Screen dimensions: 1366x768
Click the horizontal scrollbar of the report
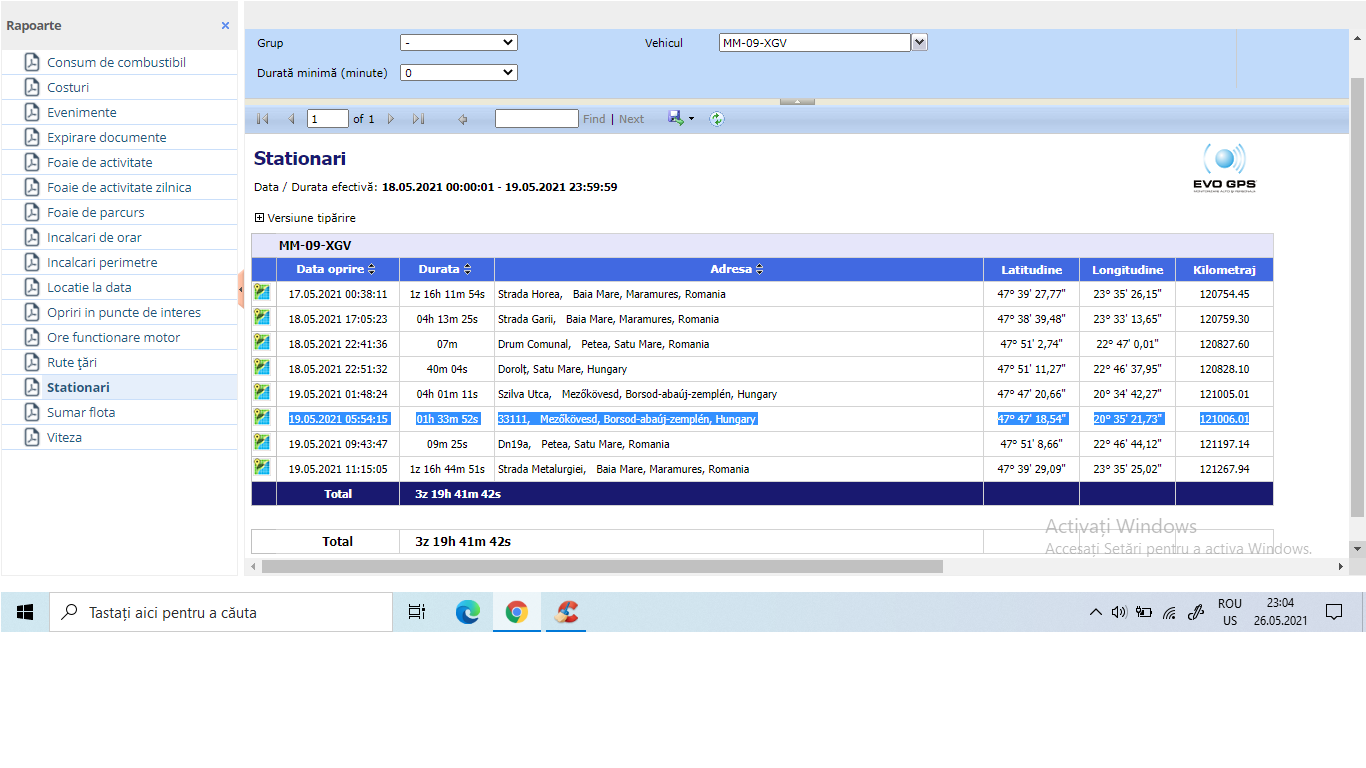click(600, 566)
